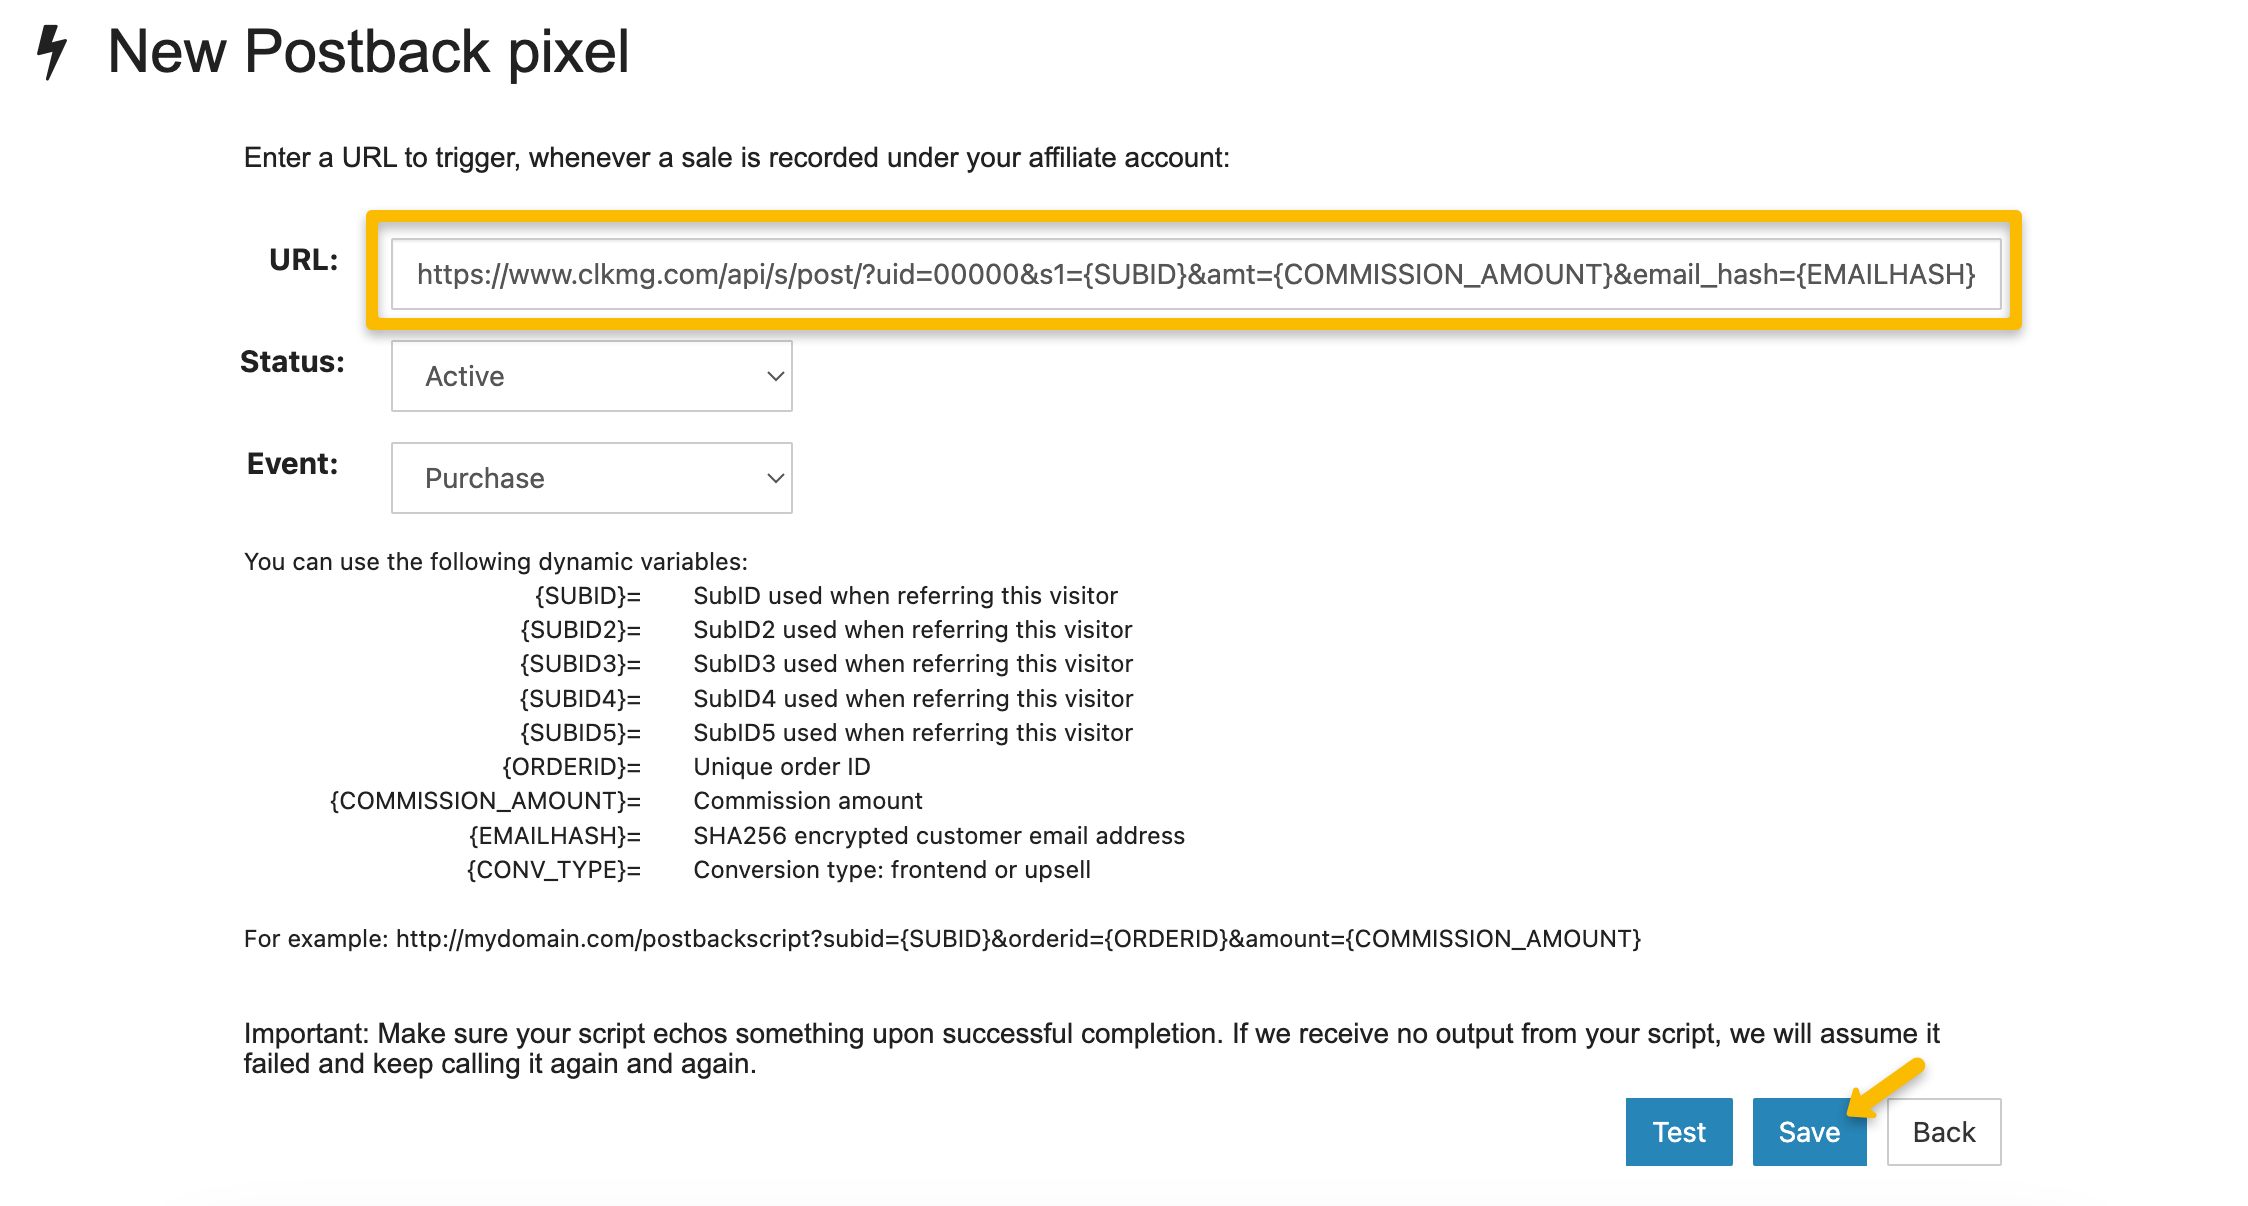Click into the URL input field
This screenshot has height=1206, width=2248.
pyautogui.click(x=1195, y=274)
